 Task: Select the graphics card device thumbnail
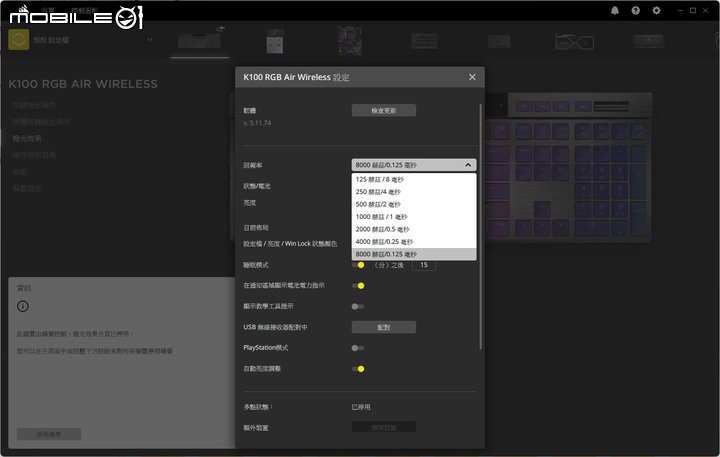coord(574,42)
